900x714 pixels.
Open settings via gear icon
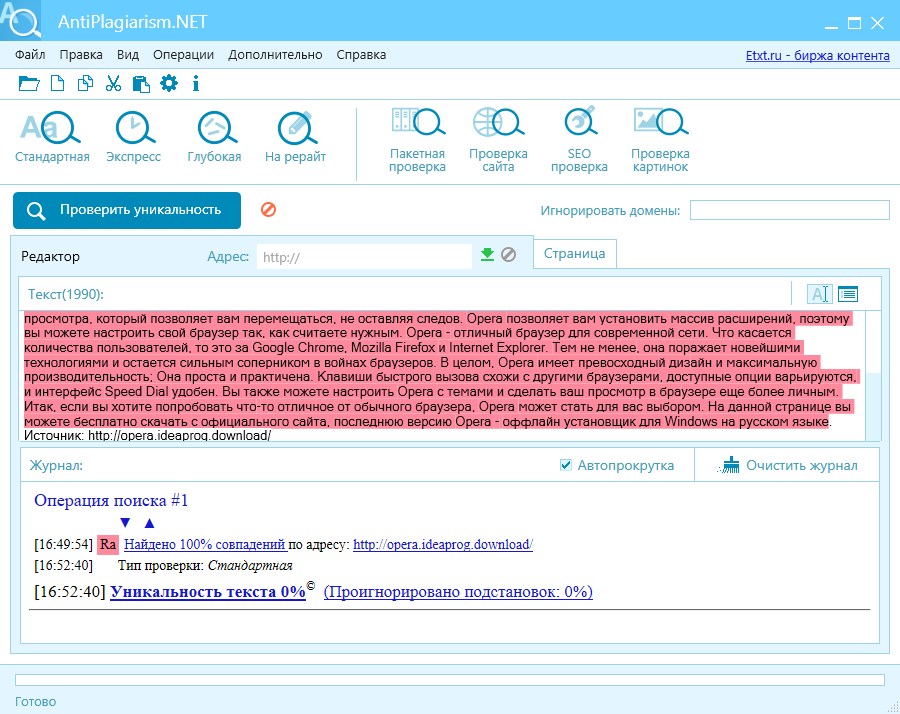pos(169,84)
